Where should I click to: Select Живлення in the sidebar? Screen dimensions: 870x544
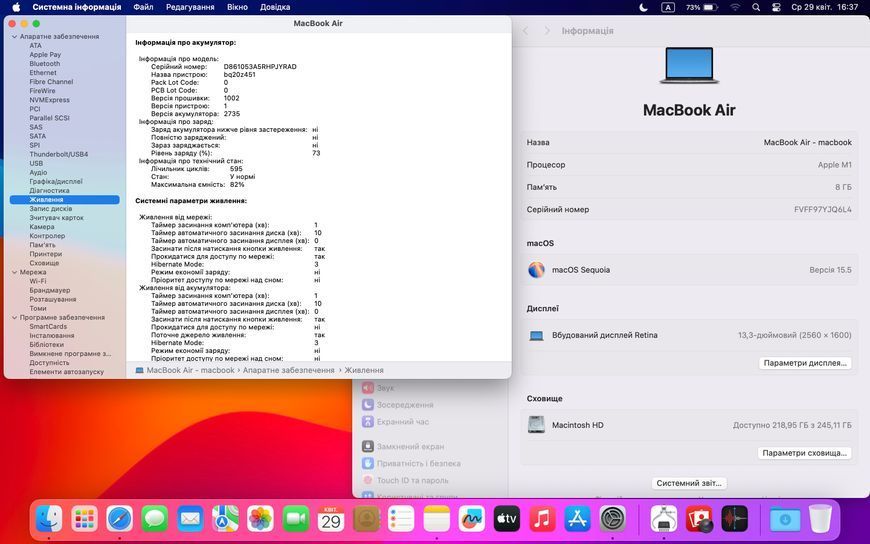pyautogui.click(x=64, y=200)
